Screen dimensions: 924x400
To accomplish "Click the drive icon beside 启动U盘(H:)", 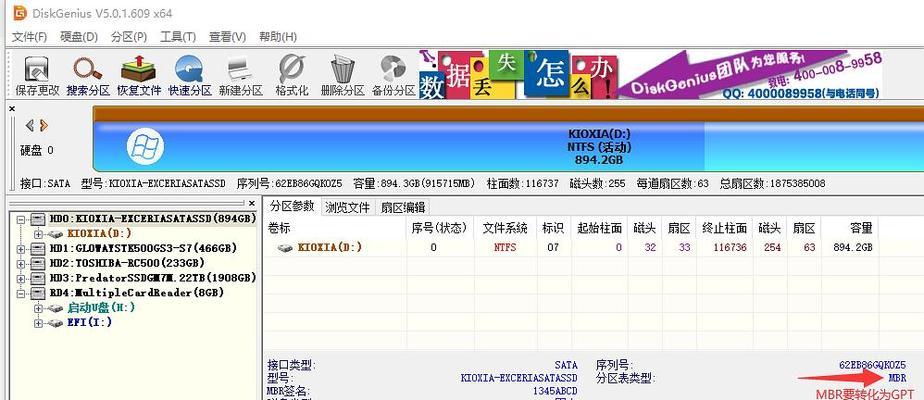I will pyautogui.click(x=55, y=308).
